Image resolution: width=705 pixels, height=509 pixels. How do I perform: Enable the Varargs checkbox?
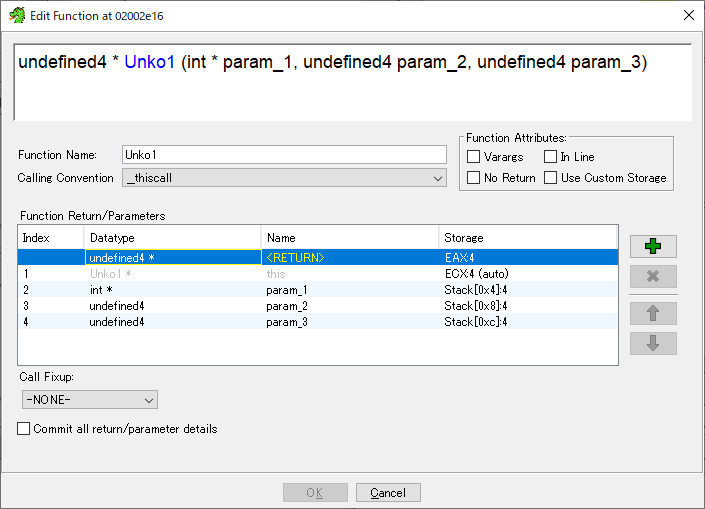(473, 156)
